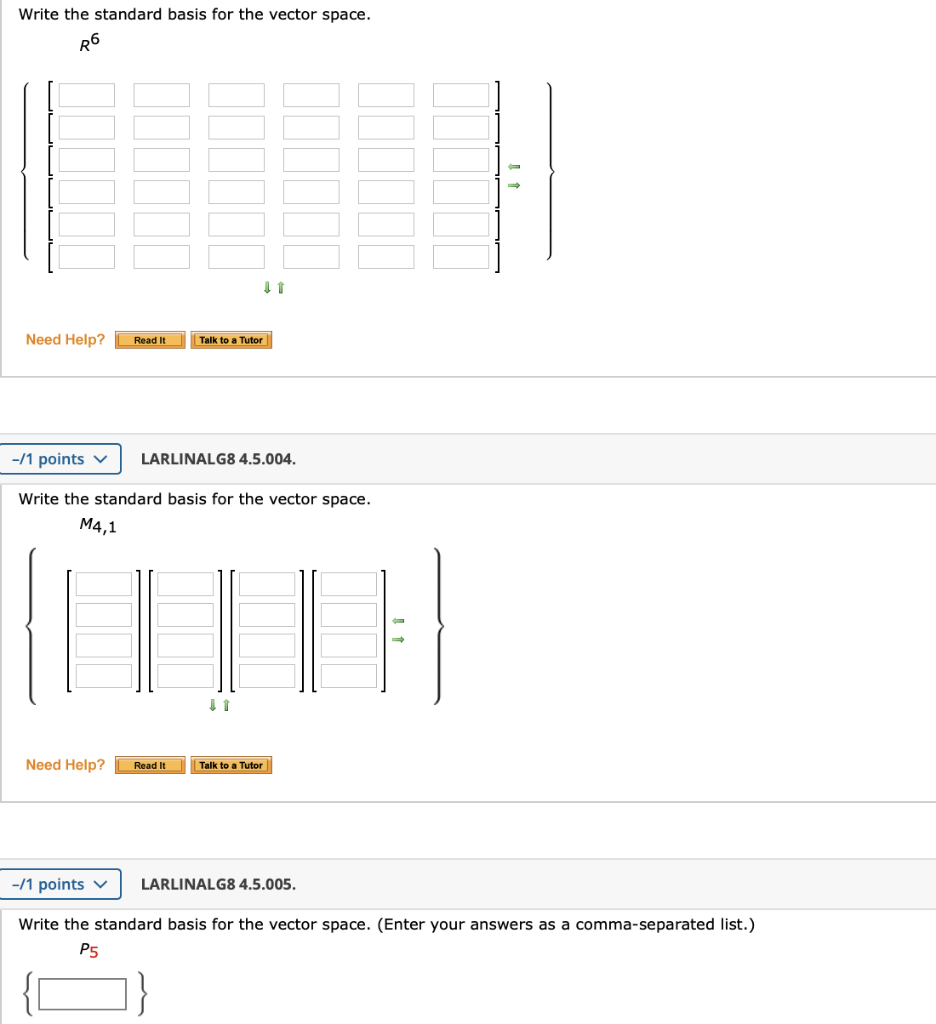Select first row, first column cell of R6 matrix
The width and height of the screenshot is (936, 1024).
click(87, 95)
